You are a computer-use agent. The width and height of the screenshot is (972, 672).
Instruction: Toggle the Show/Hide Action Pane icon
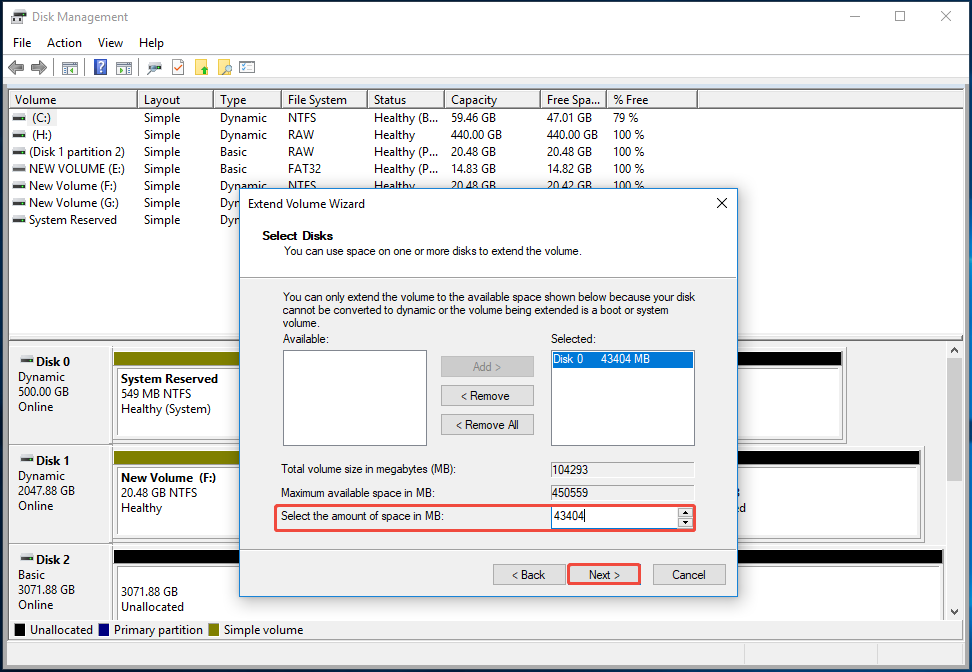point(124,68)
